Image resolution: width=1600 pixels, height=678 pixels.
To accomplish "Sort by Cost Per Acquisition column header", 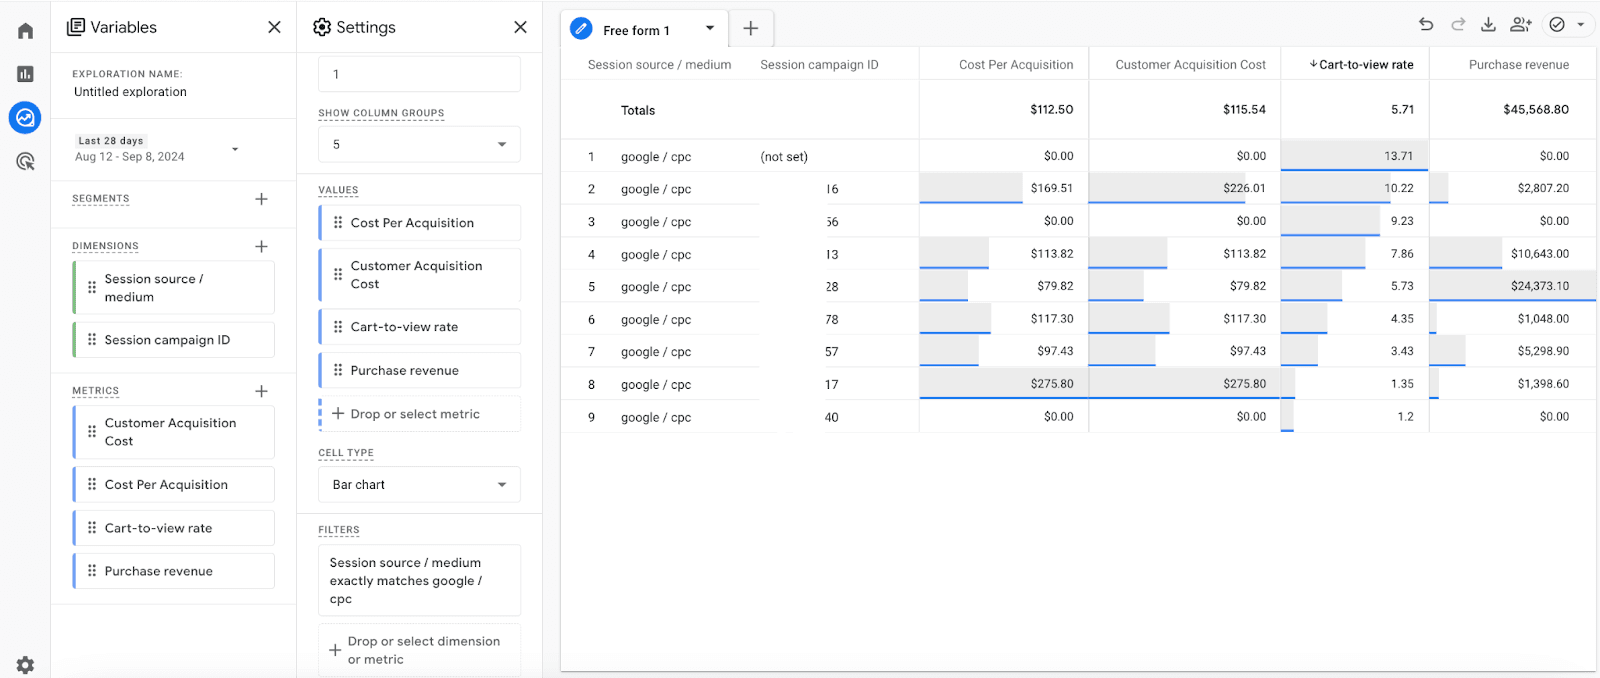I will click(x=1016, y=65).
